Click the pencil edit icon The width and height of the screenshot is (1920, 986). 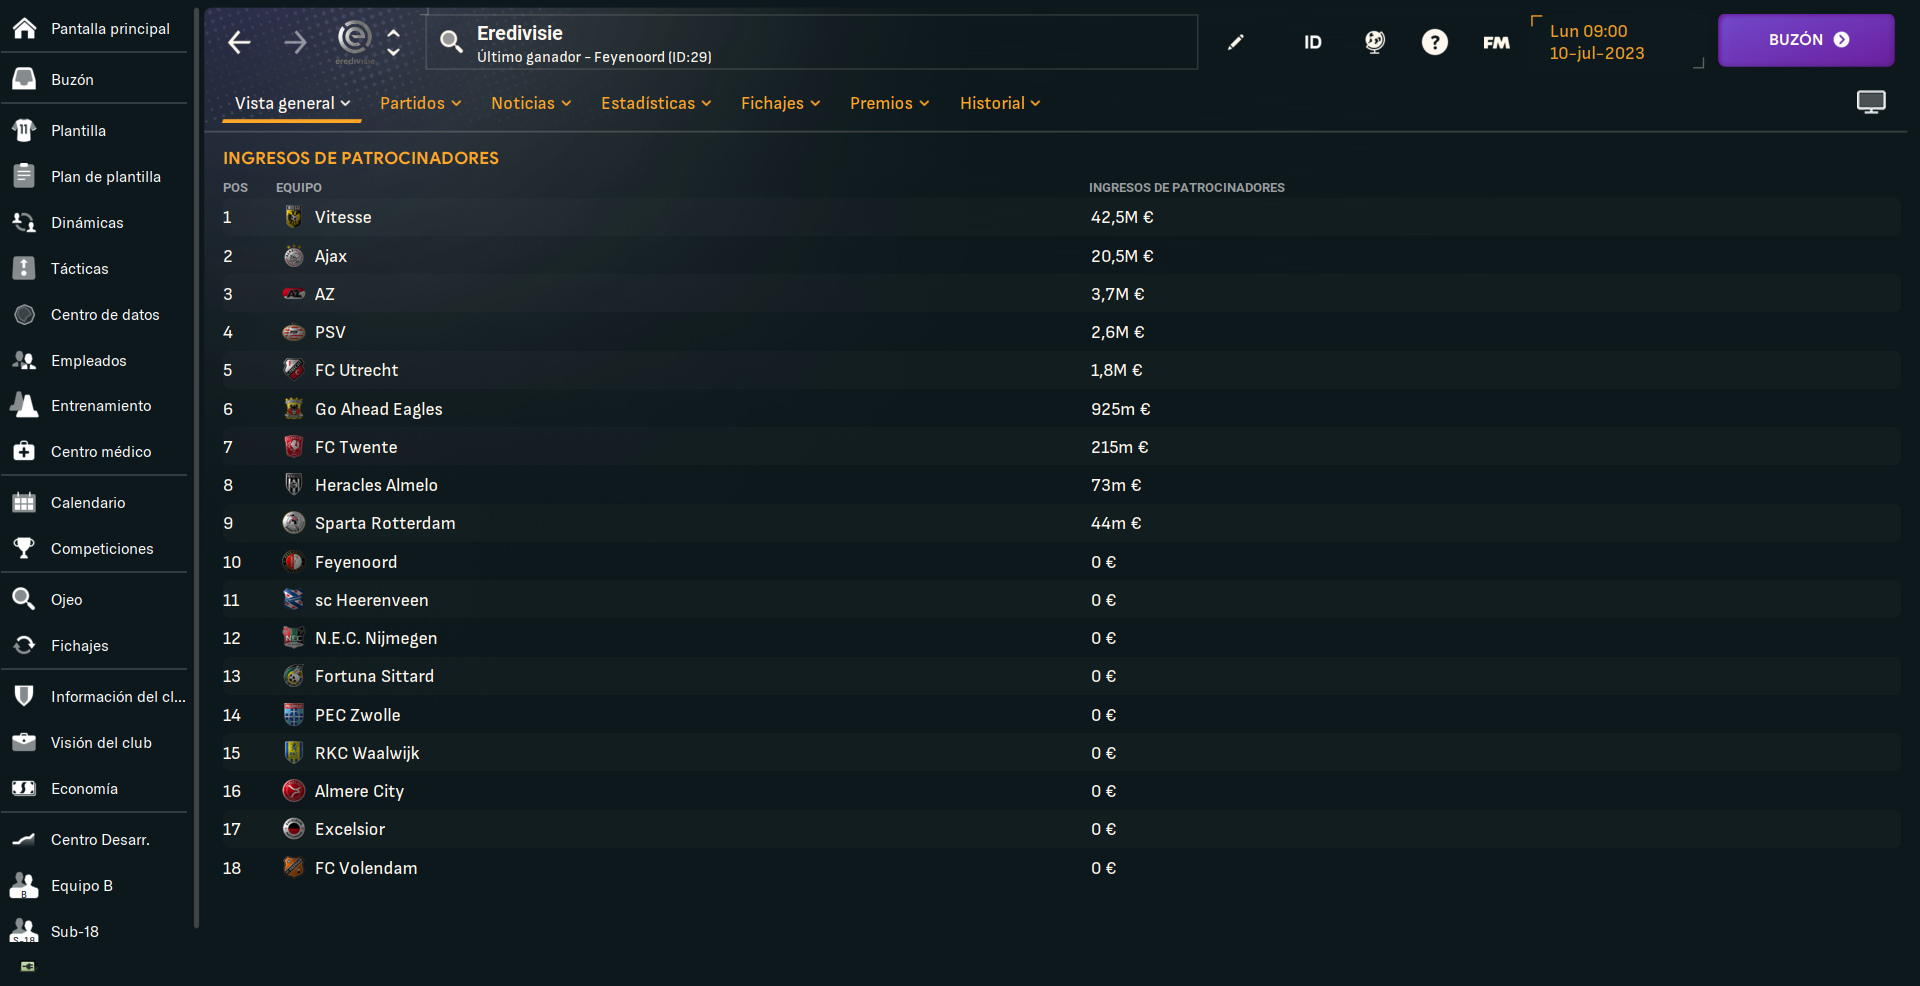point(1236,42)
